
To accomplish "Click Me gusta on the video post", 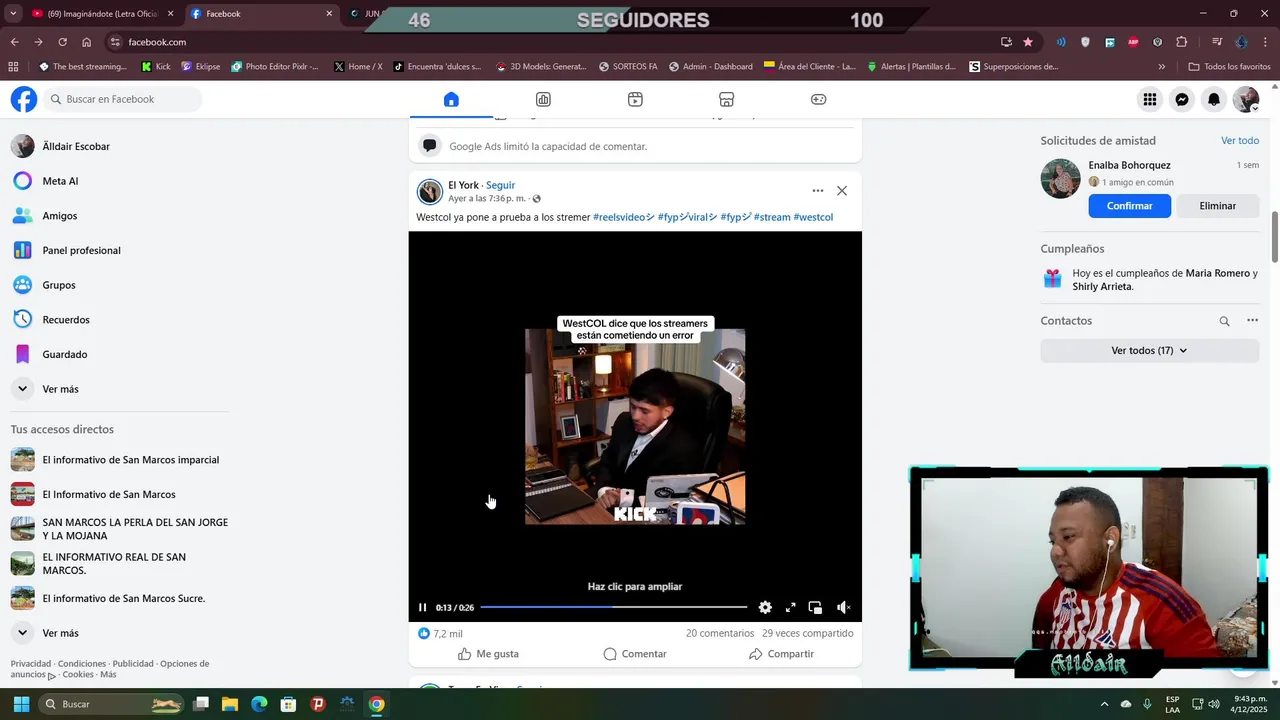I will (488, 654).
